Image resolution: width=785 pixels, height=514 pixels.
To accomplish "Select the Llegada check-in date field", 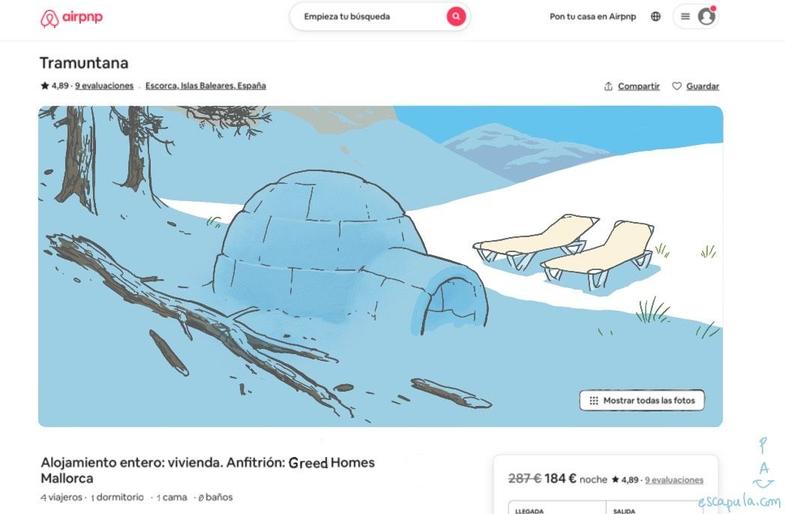I will 557,507.
